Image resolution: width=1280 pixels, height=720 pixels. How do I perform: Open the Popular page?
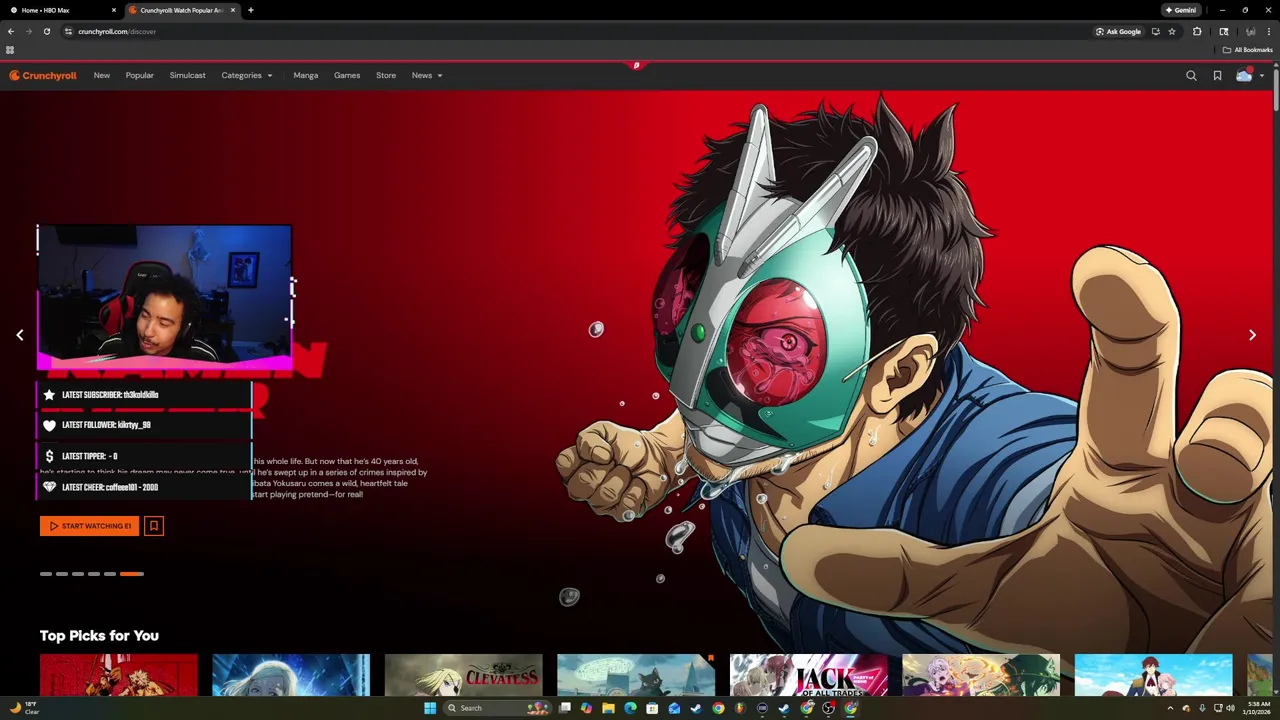pyautogui.click(x=140, y=75)
